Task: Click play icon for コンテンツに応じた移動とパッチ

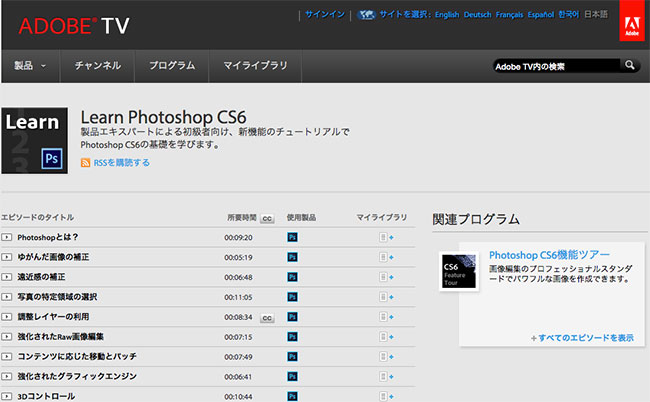Action: pyautogui.click(x=6, y=356)
